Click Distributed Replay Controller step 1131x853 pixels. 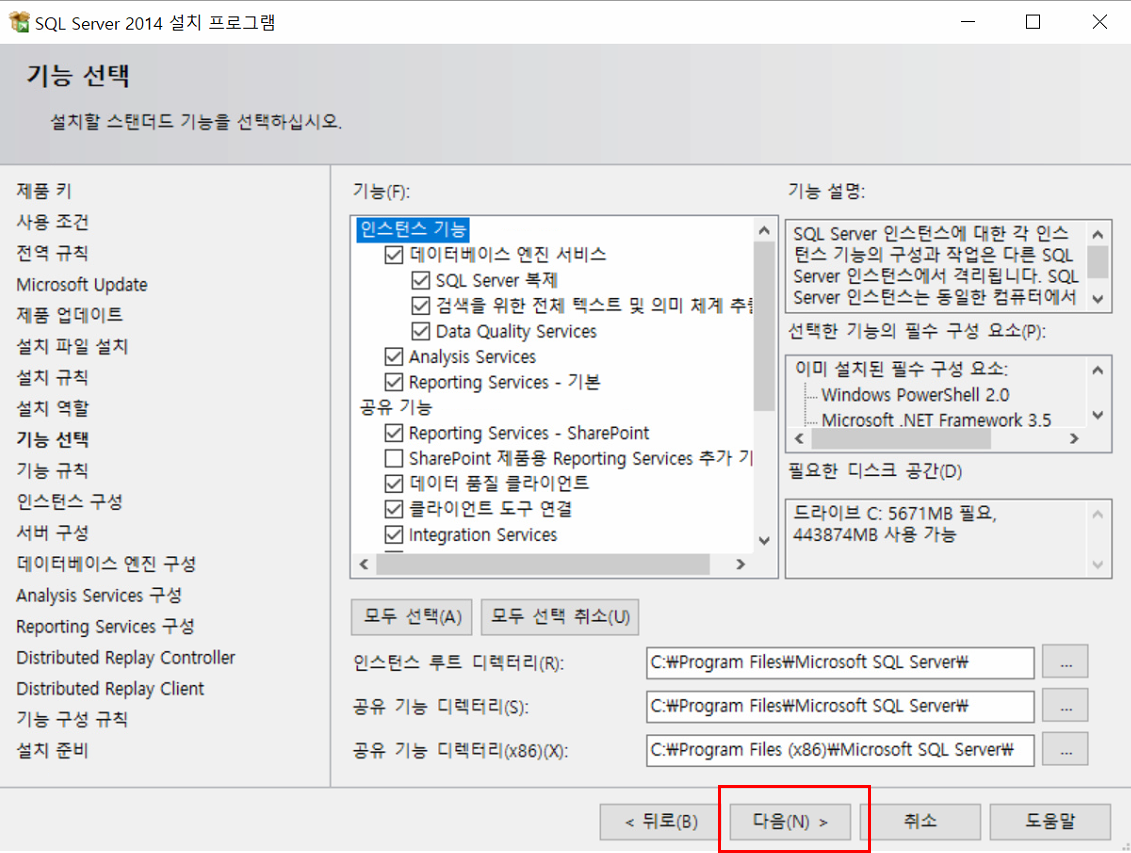(x=126, y=658)
